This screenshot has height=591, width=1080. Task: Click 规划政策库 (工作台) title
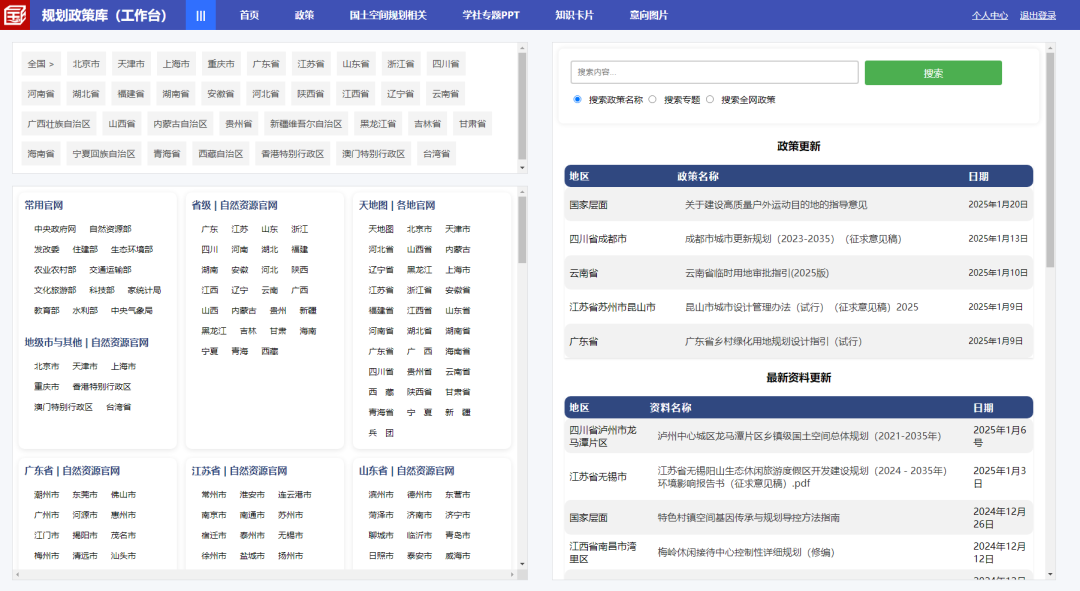104,15
